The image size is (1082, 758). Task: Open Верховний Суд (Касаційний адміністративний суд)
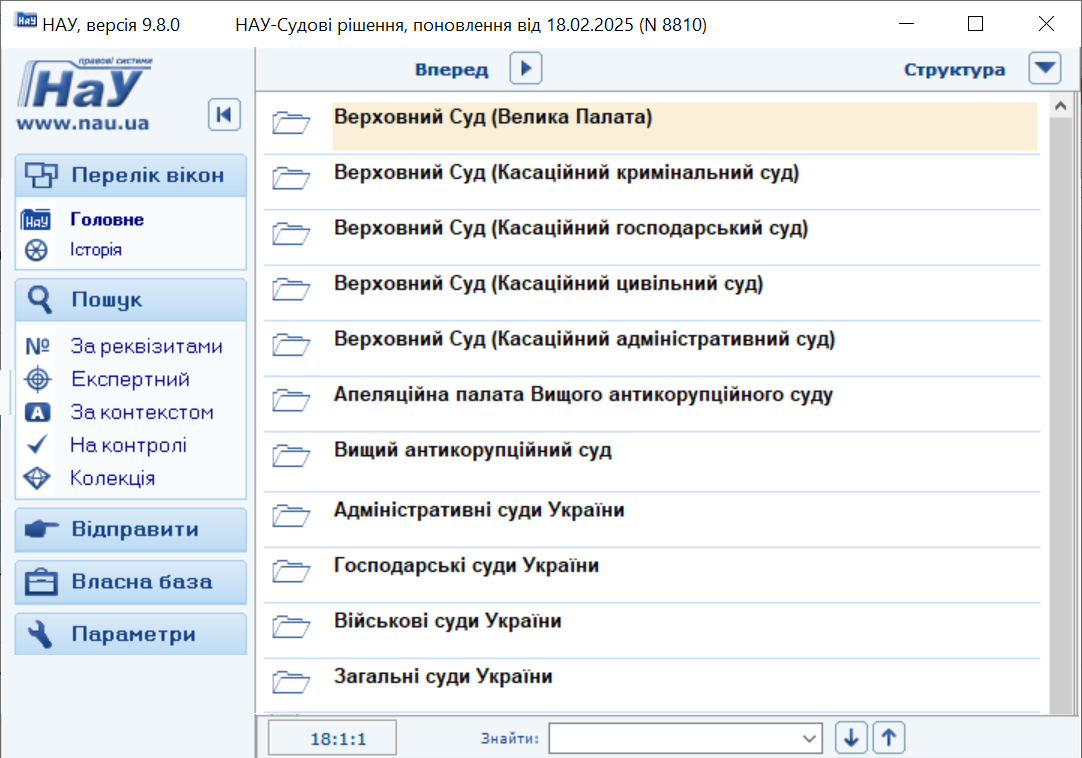click(x=584, y=339)
